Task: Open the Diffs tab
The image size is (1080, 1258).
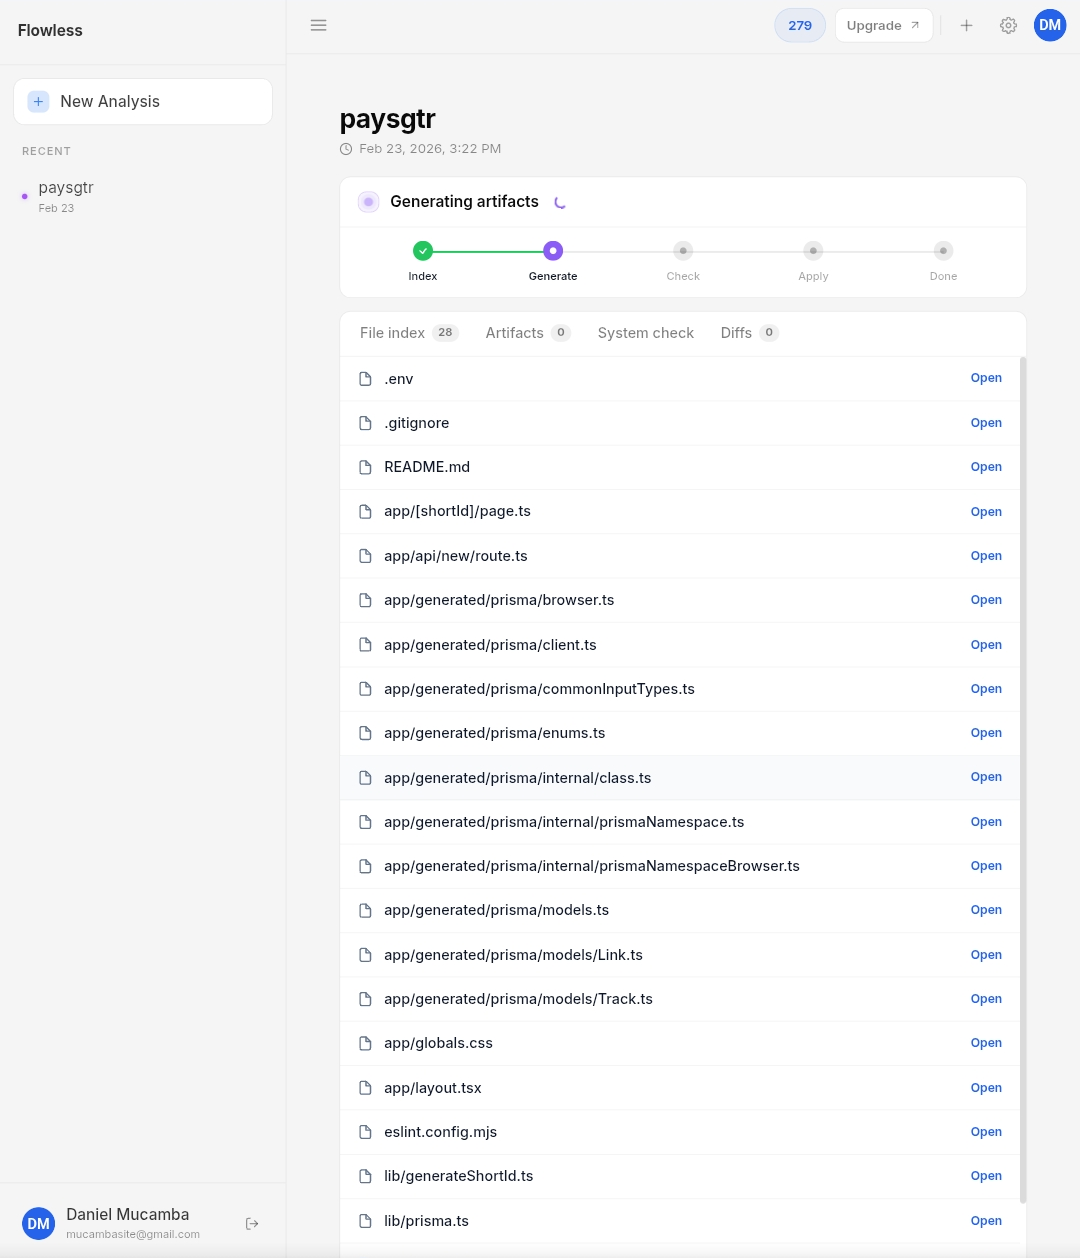Action: pos(736,332)
